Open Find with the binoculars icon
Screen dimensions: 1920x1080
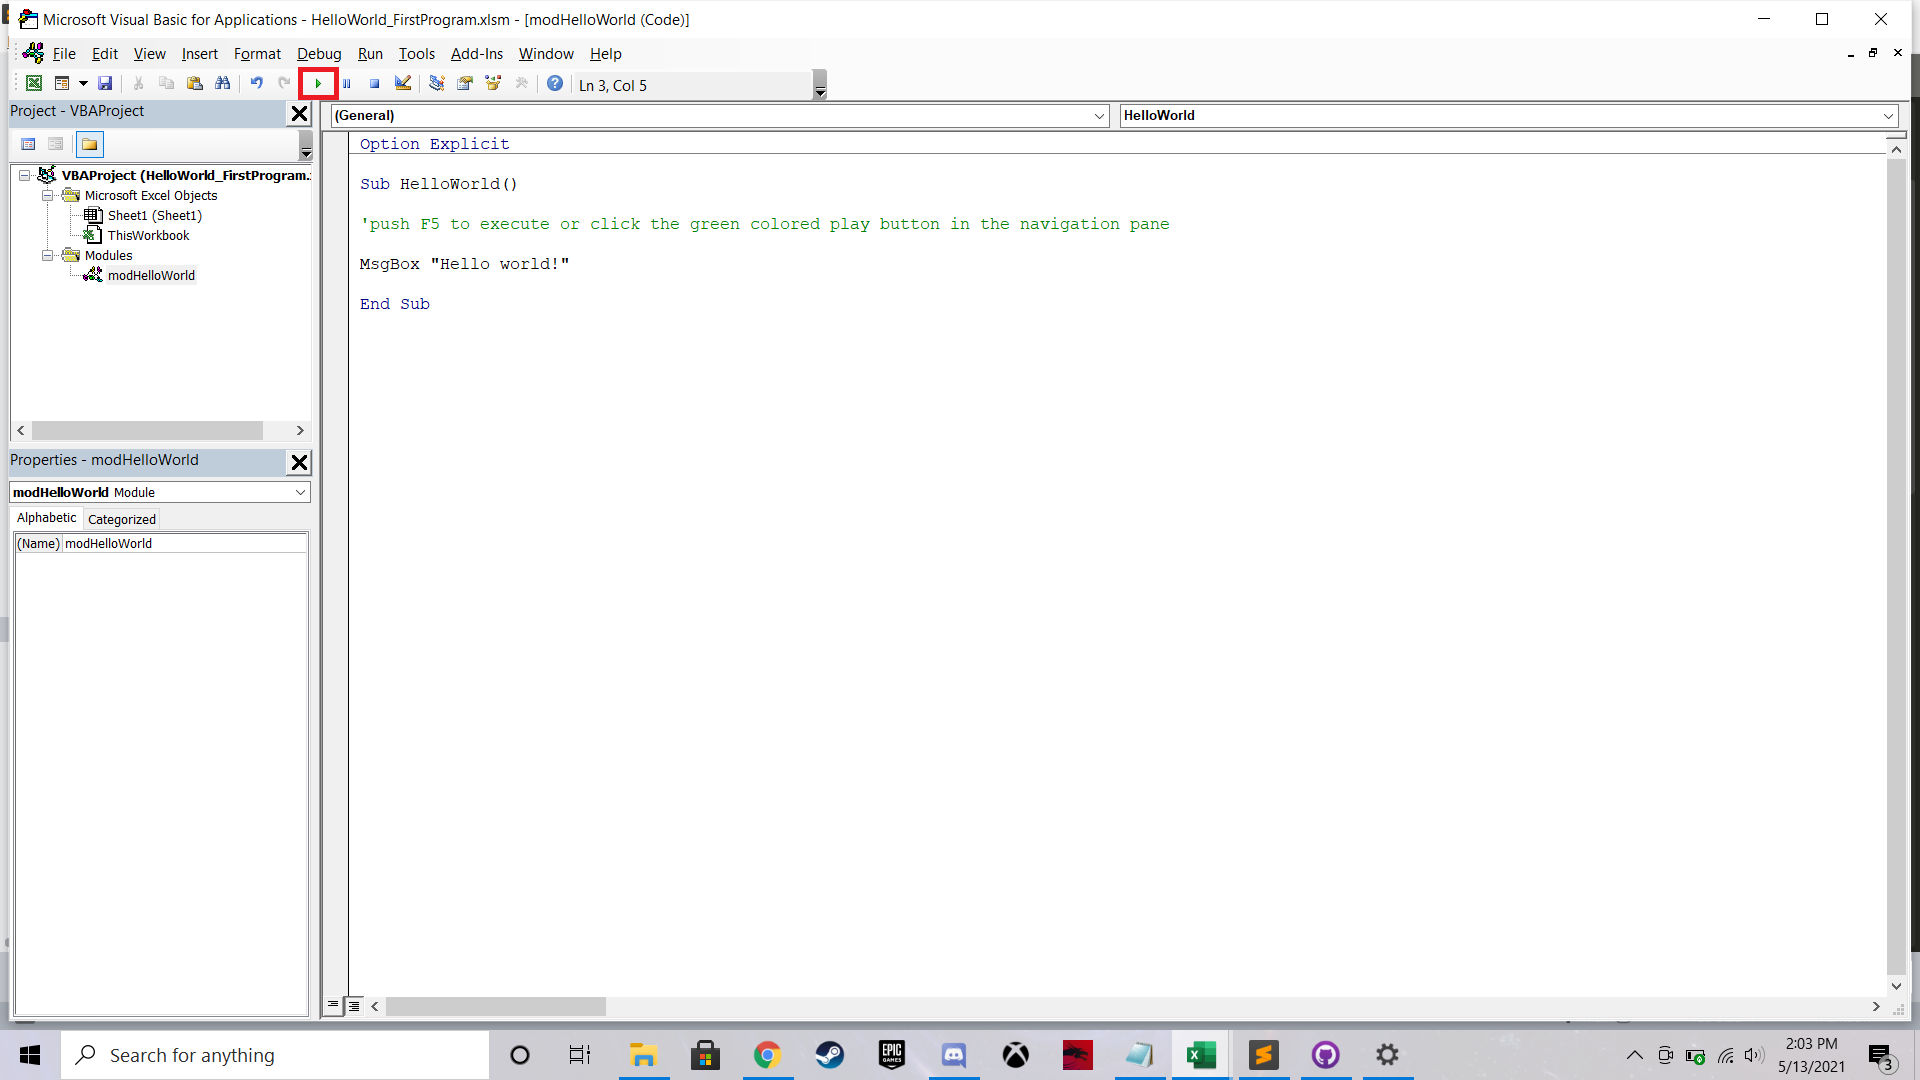223,84
